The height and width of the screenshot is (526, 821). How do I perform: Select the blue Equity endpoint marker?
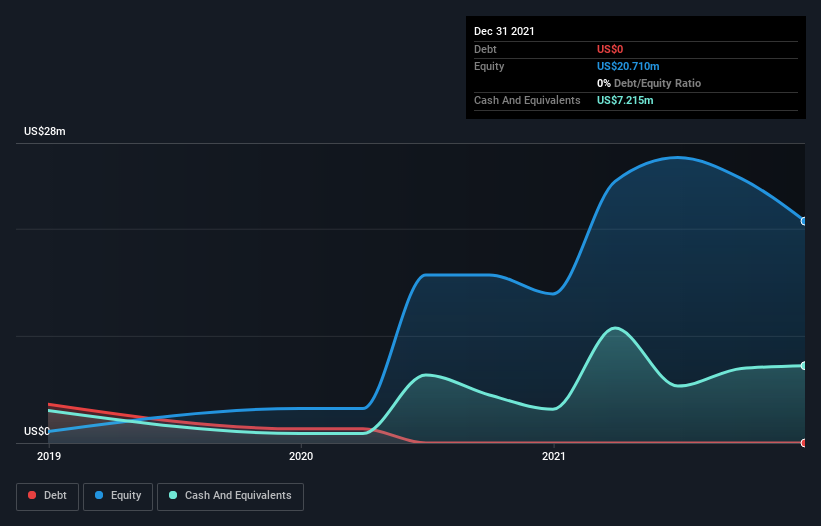[x=804, y=221]
